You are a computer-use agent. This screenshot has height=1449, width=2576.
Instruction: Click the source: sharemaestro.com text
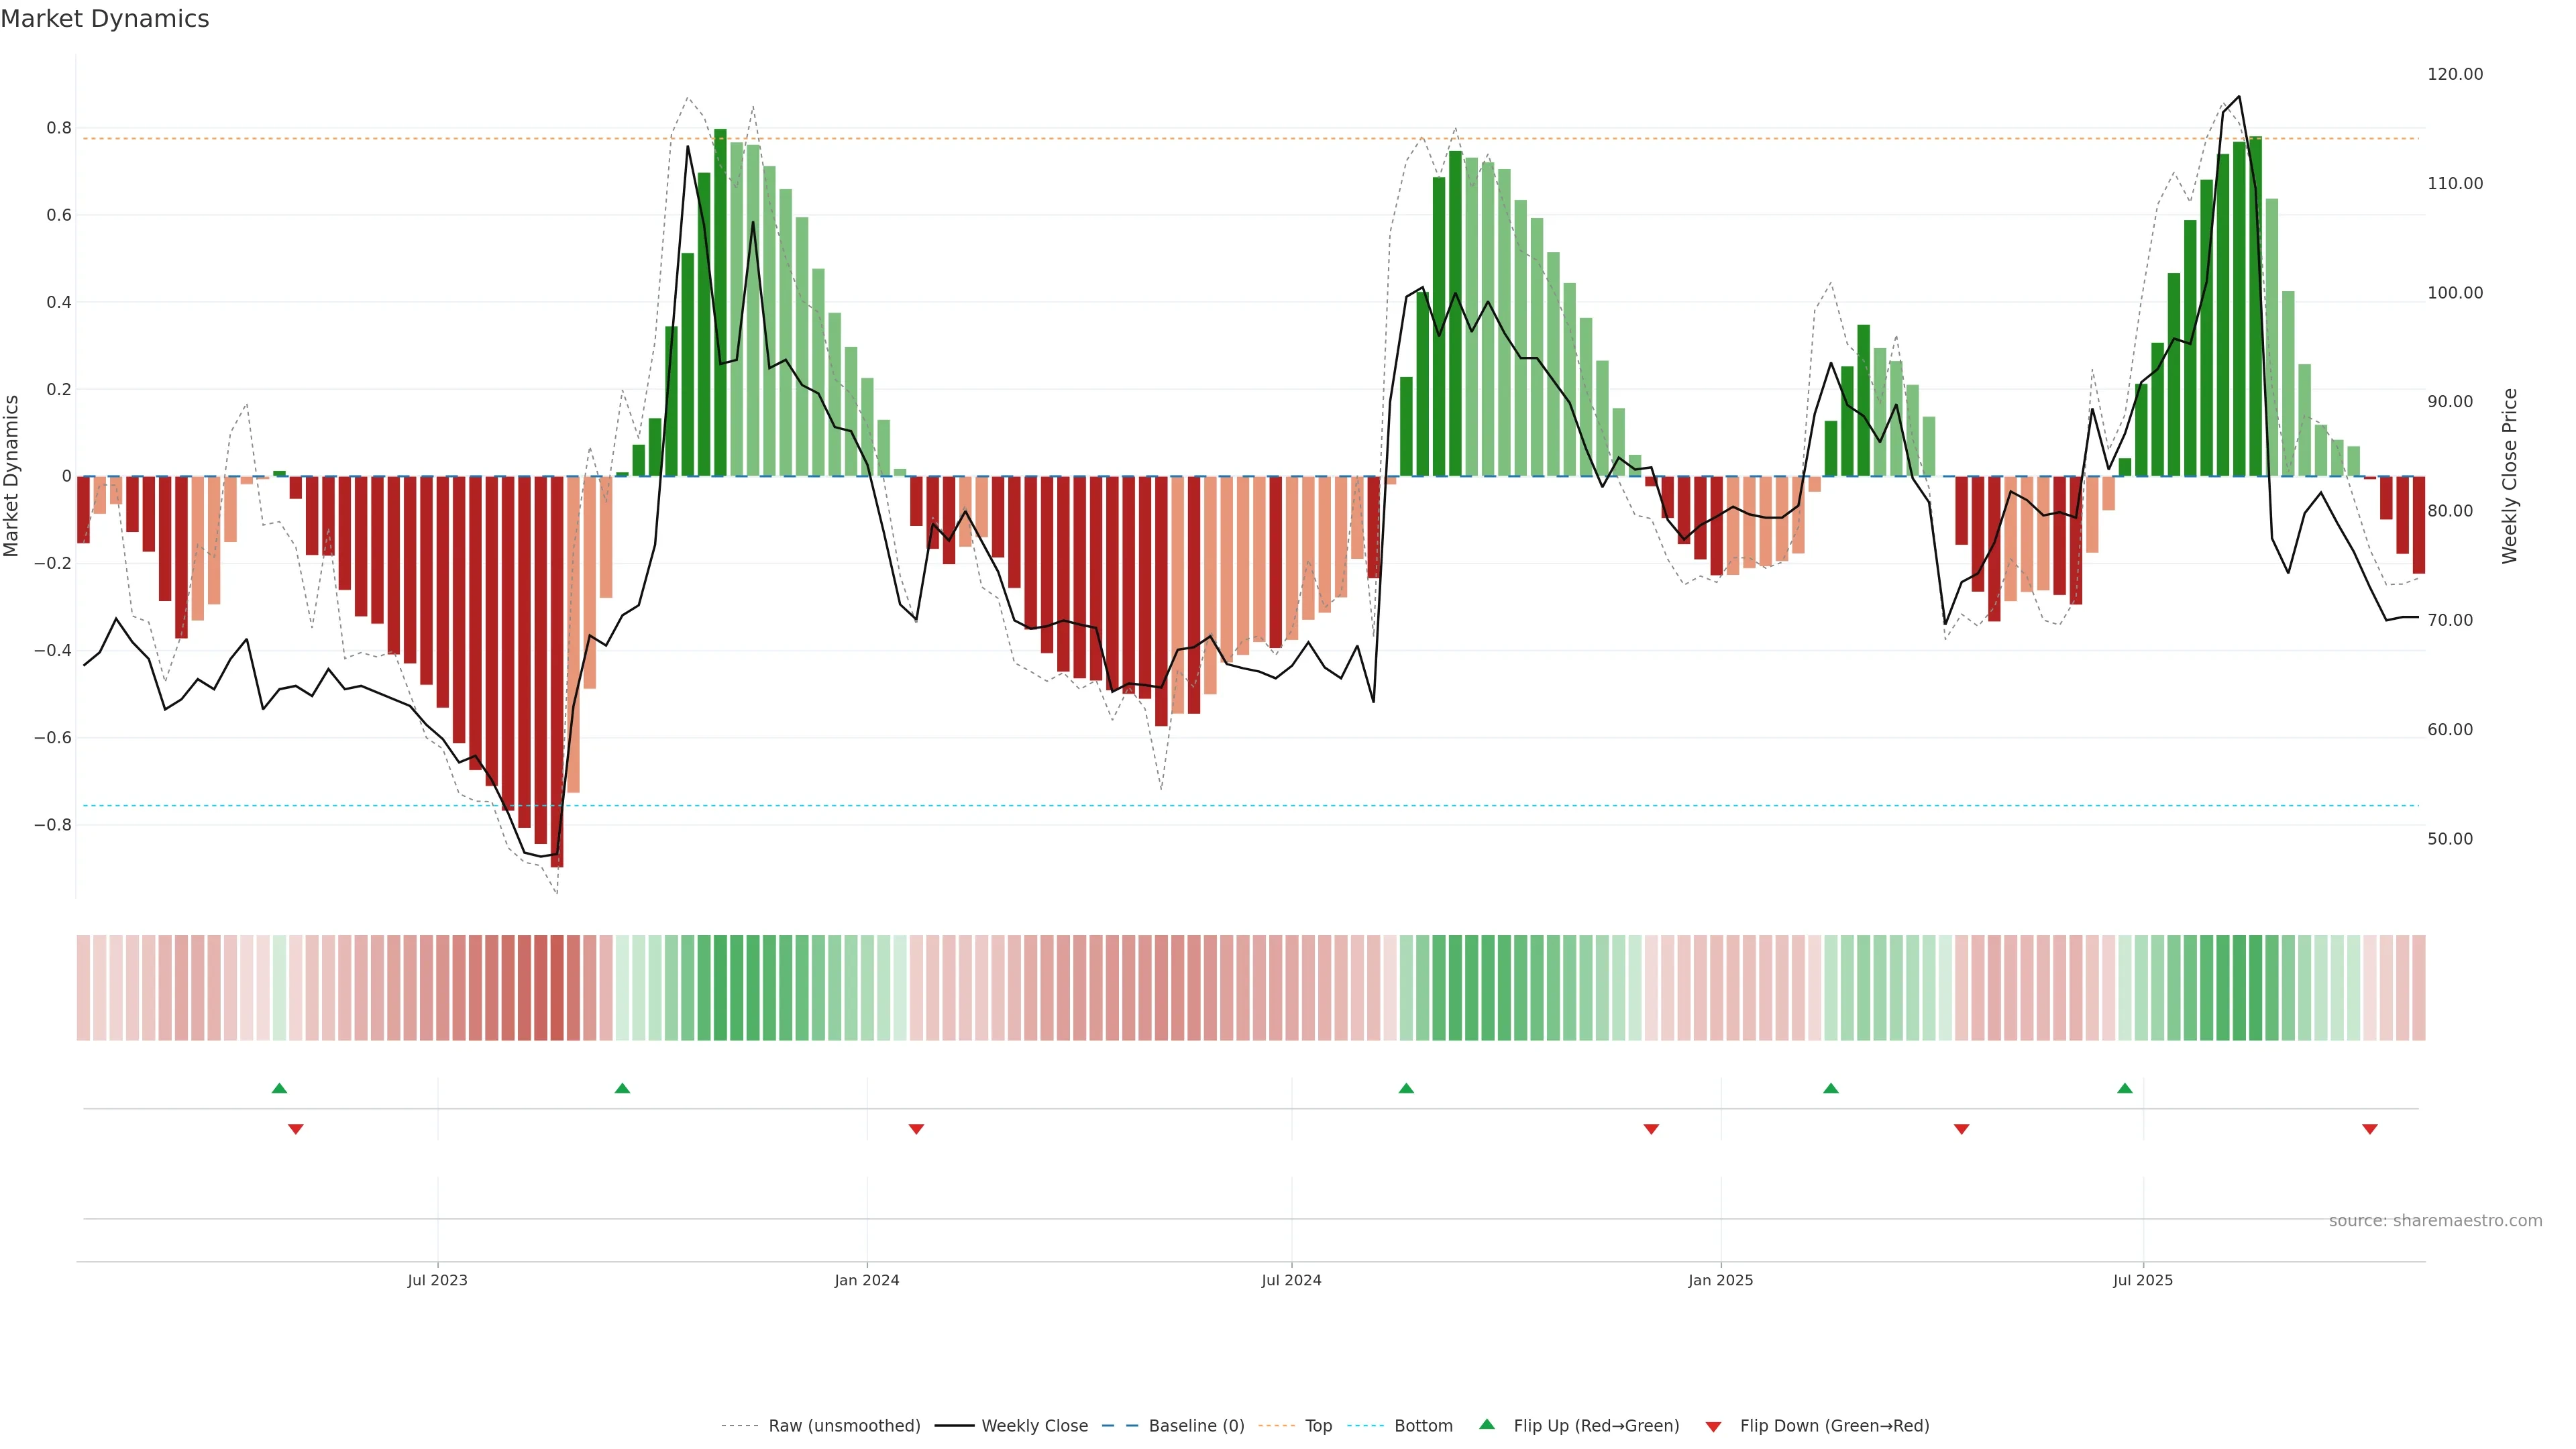click(x=2435, y=1220)
